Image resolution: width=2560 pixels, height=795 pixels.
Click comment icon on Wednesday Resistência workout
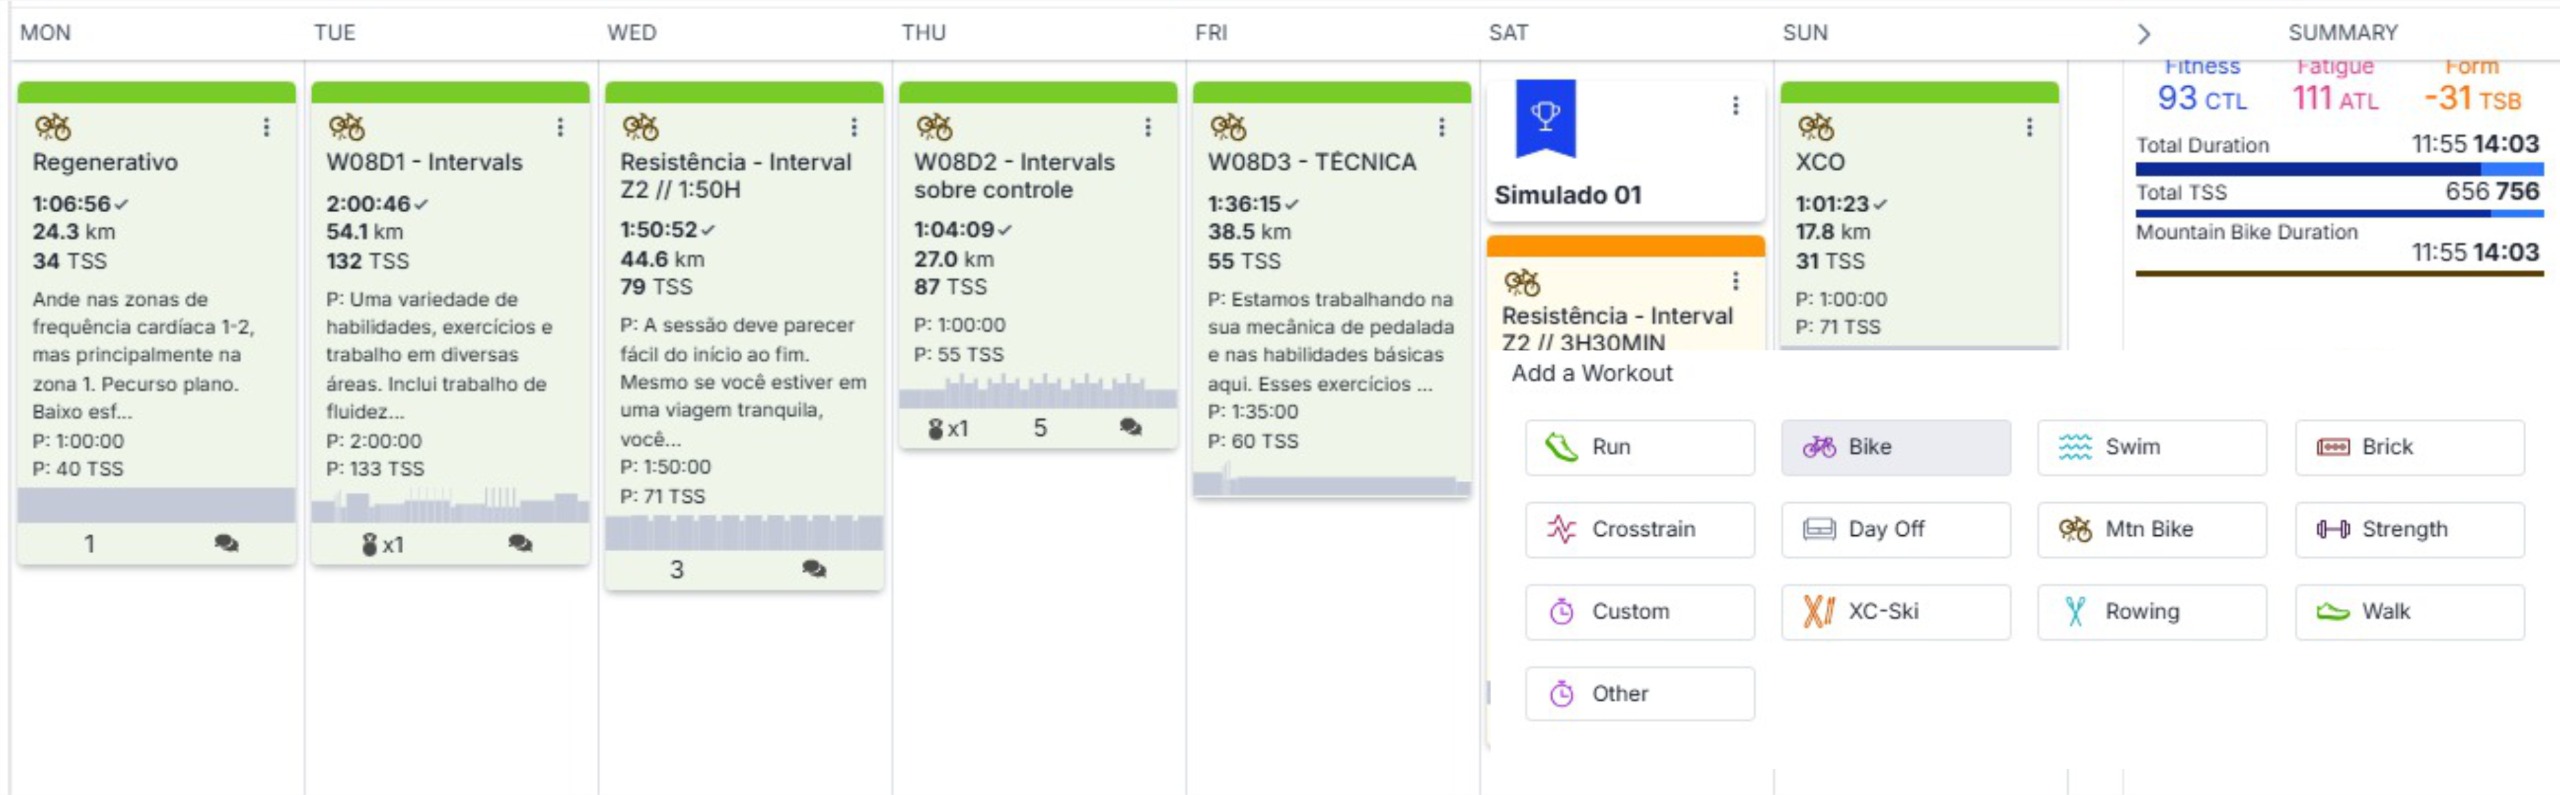[814, 569]
